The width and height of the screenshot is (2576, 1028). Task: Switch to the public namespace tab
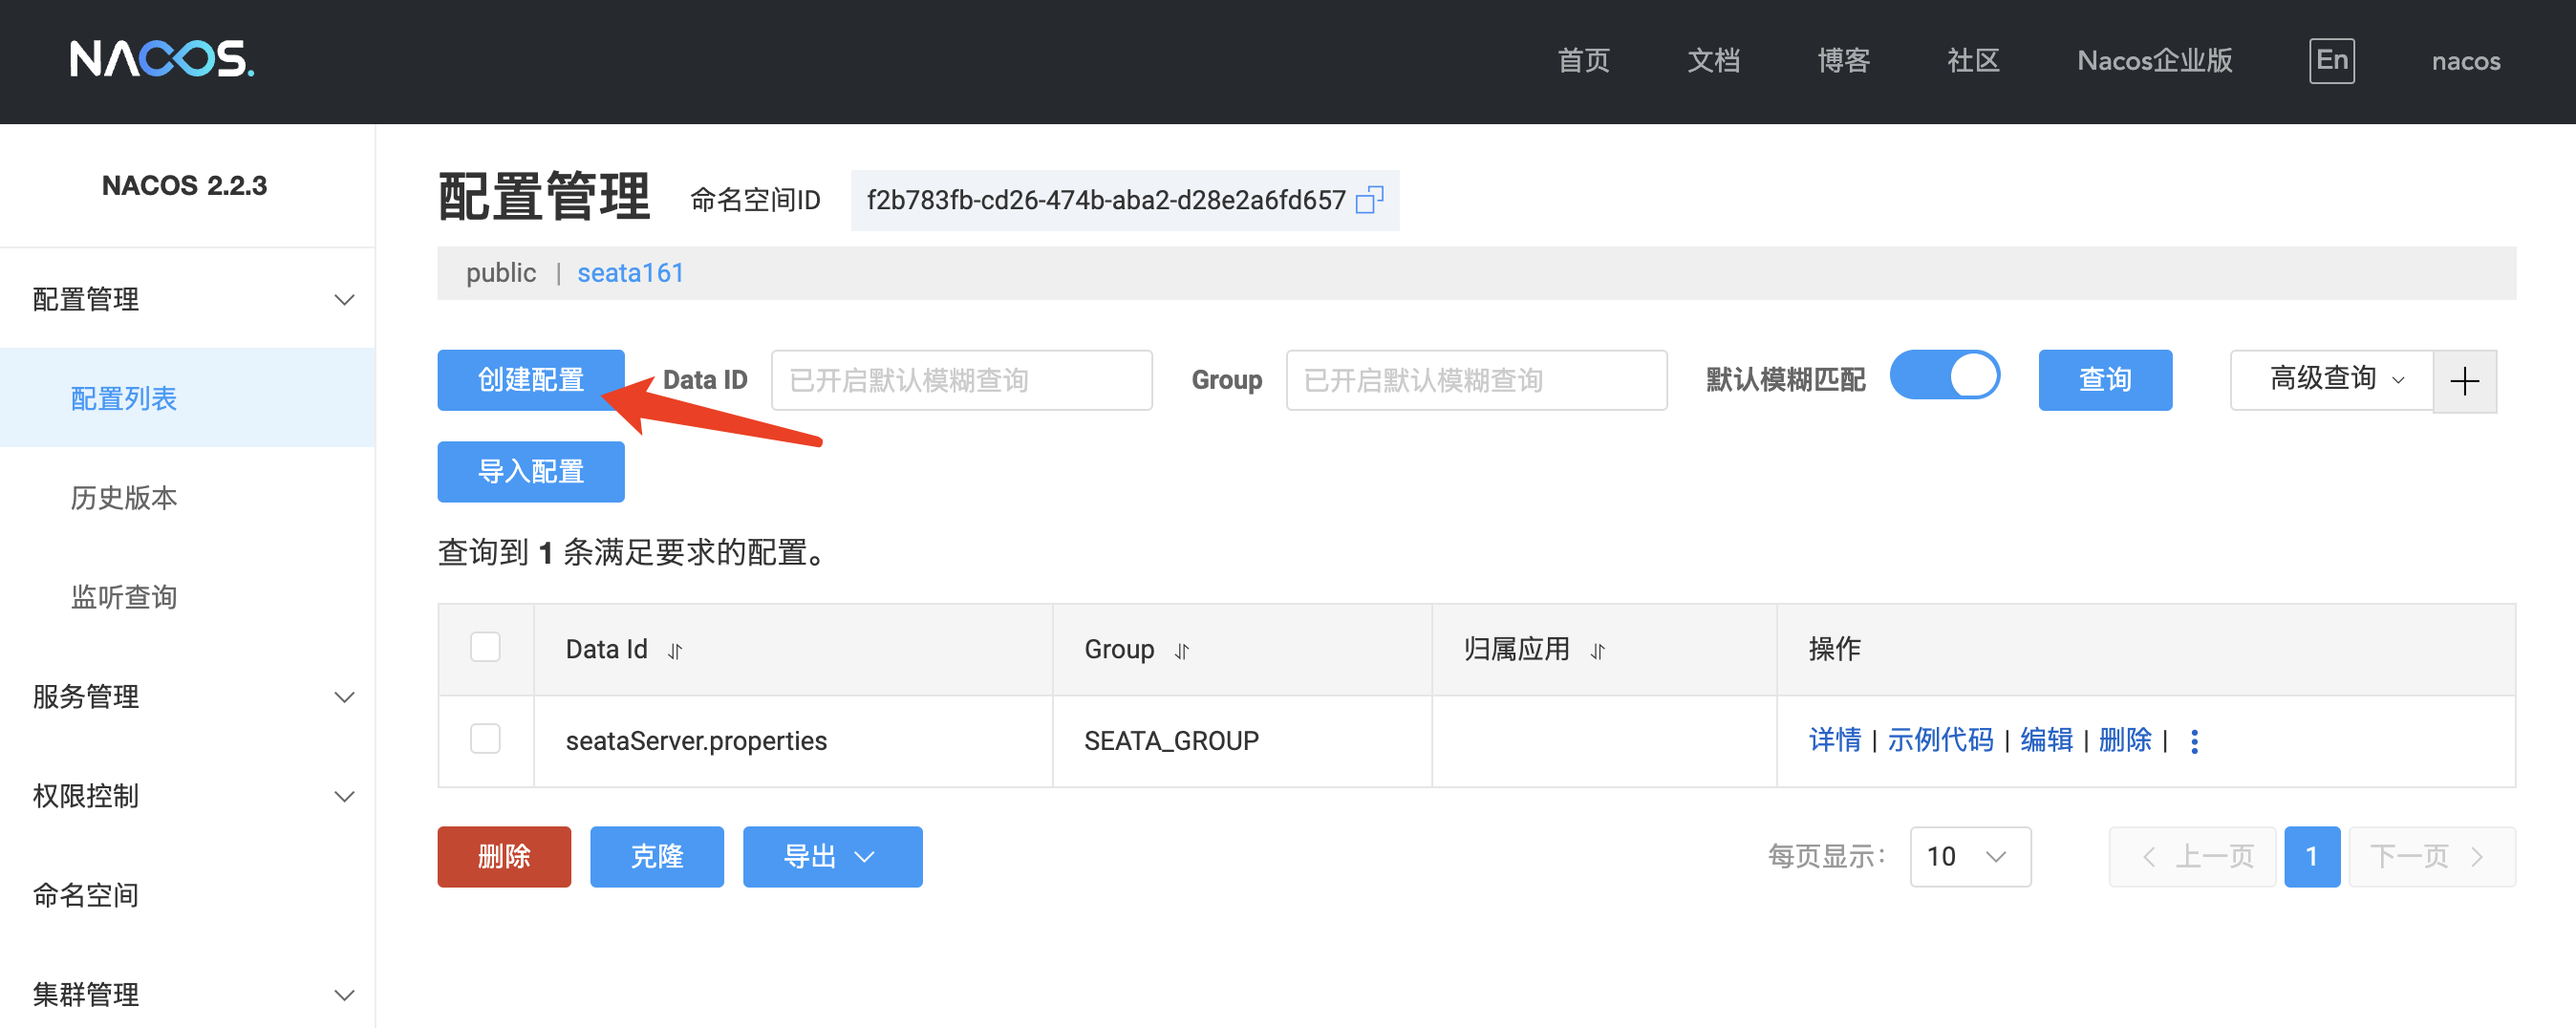click(x=501, y=273)
